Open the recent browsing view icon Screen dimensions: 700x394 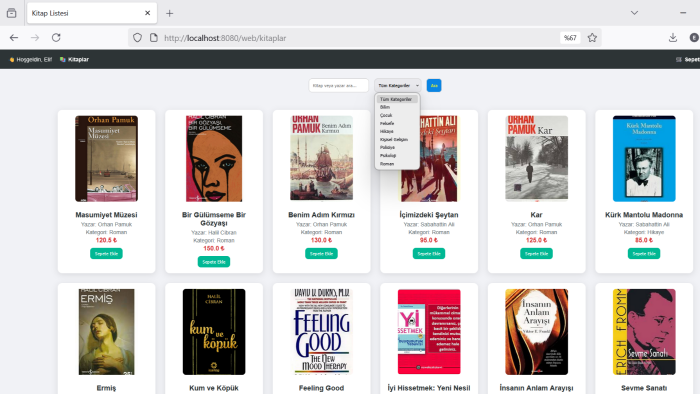[x=12, y=13]
